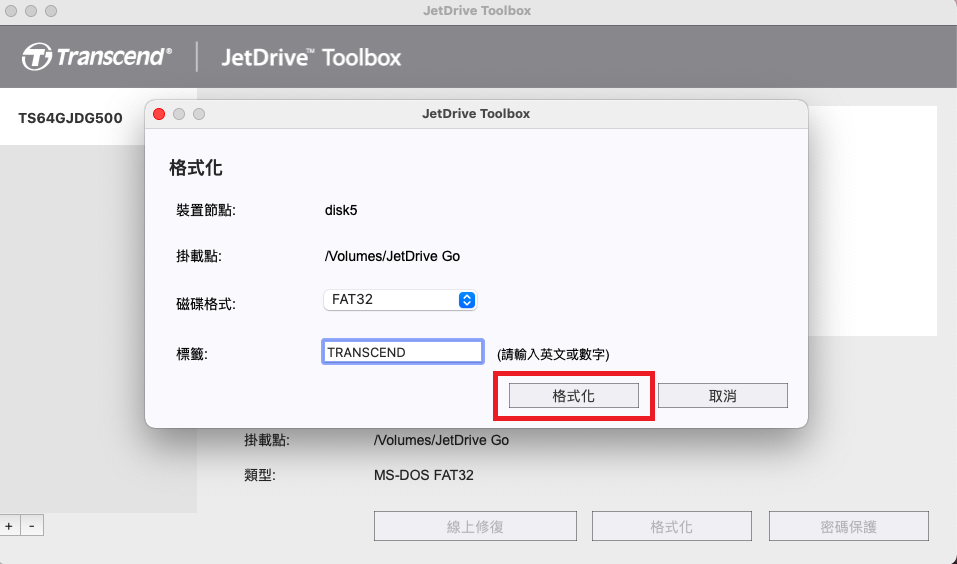The height and width of the screenshot is (564, 957).
Task: Click the (請輸入英文或數字) hint text
Action: pyautogui.click(x=553, y=354)
